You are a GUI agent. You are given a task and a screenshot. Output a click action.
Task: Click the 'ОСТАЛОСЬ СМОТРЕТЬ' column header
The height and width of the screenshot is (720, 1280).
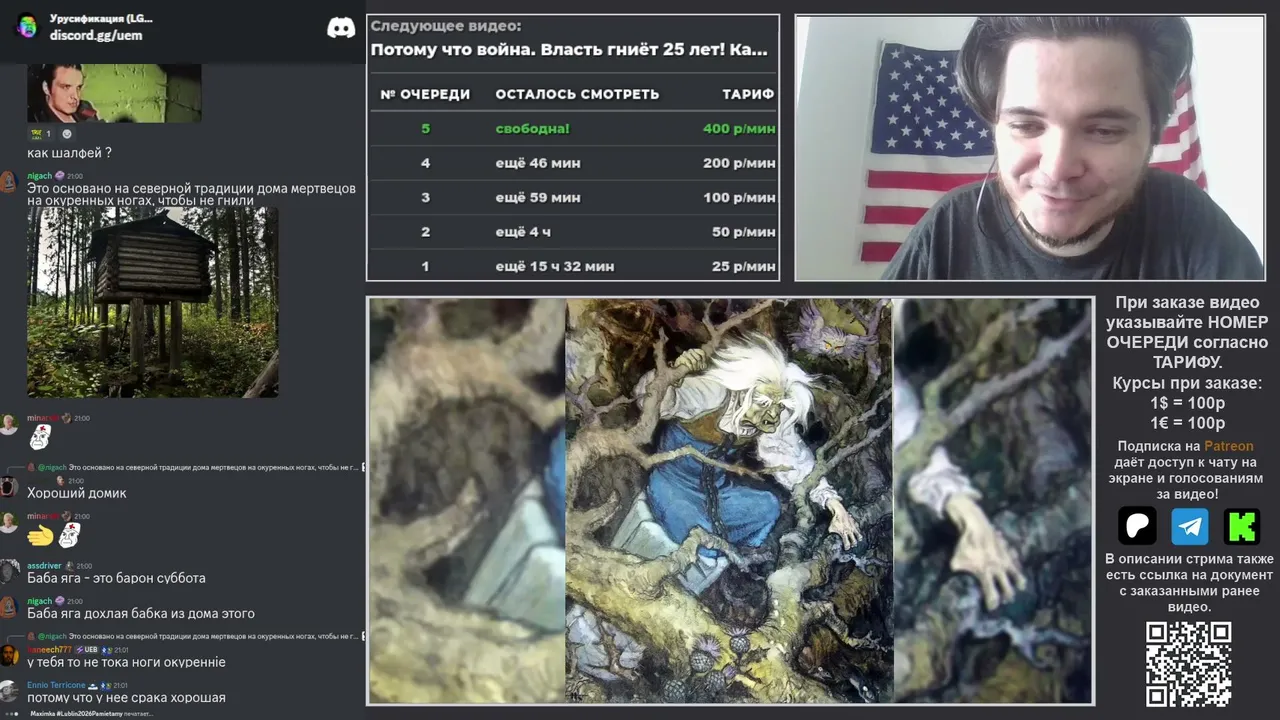click(577, 94)
